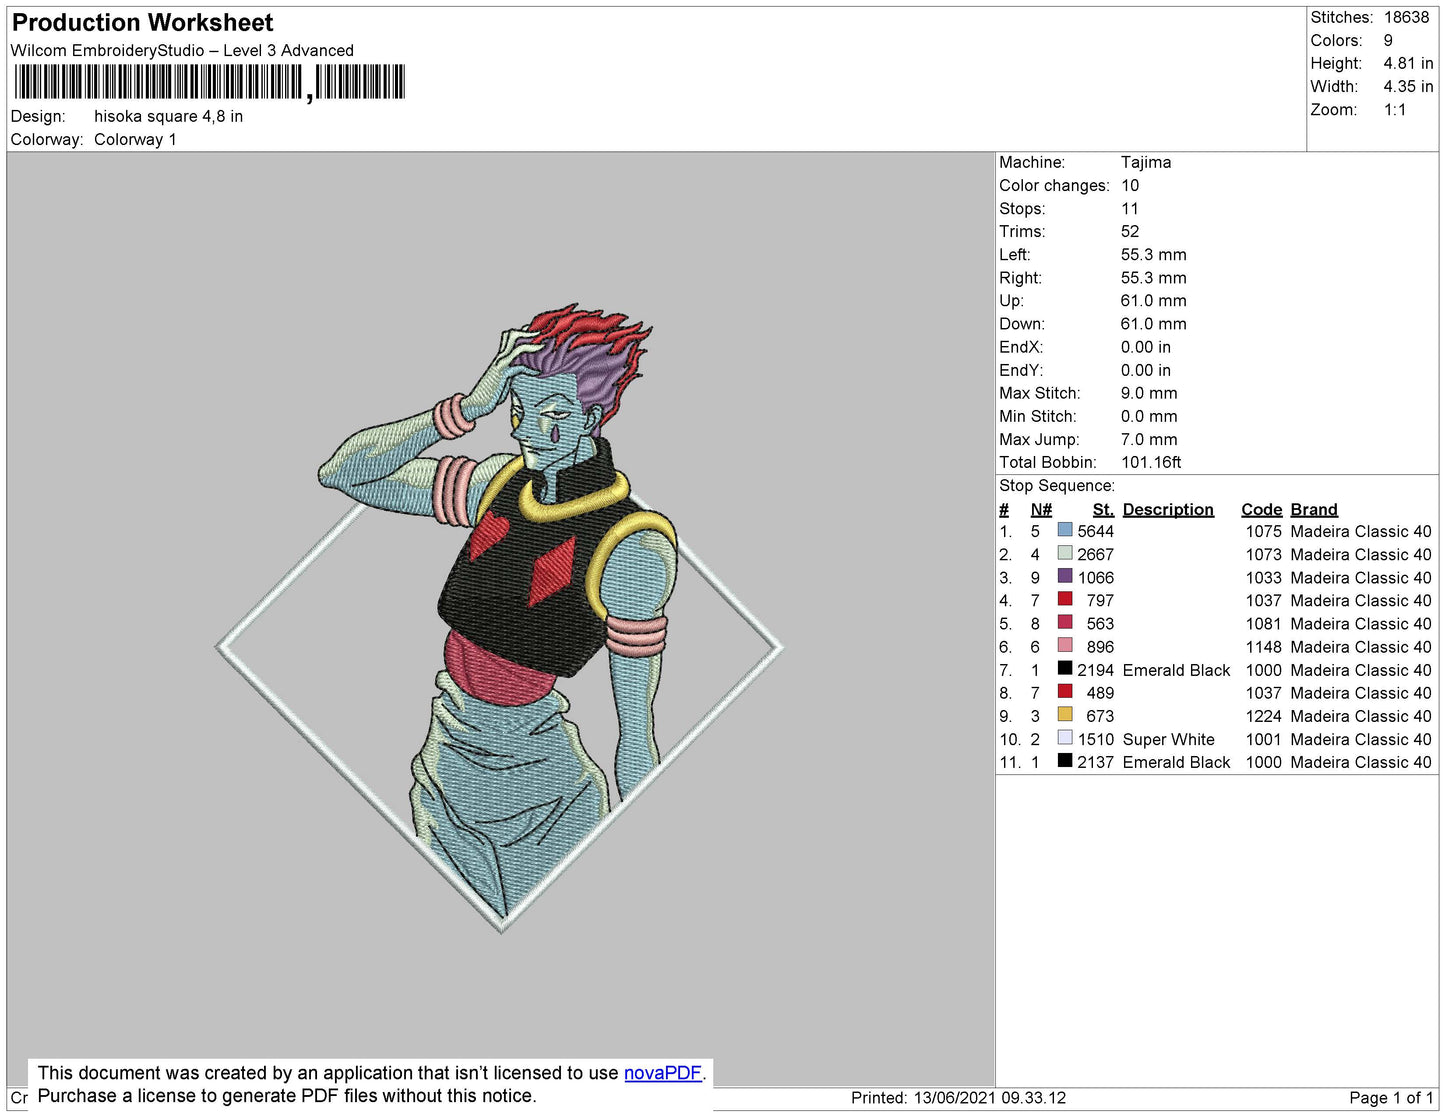This screenshot has height=1117, width=1445.
Task: Click 'Page 1 of 1' footer text
Action: (x=1391, y=1097)
